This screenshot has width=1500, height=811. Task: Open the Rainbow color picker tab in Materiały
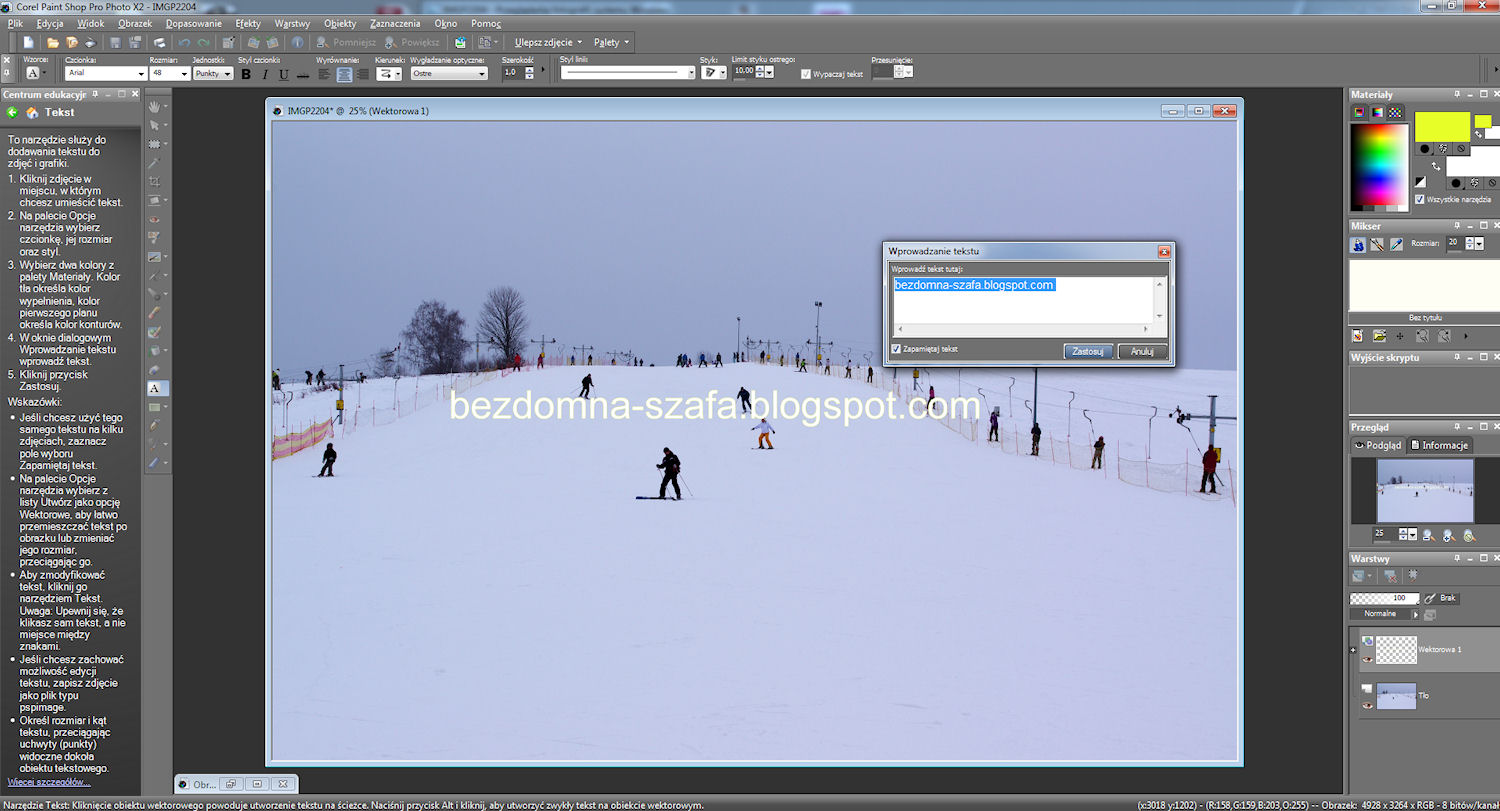point(1377,112)
